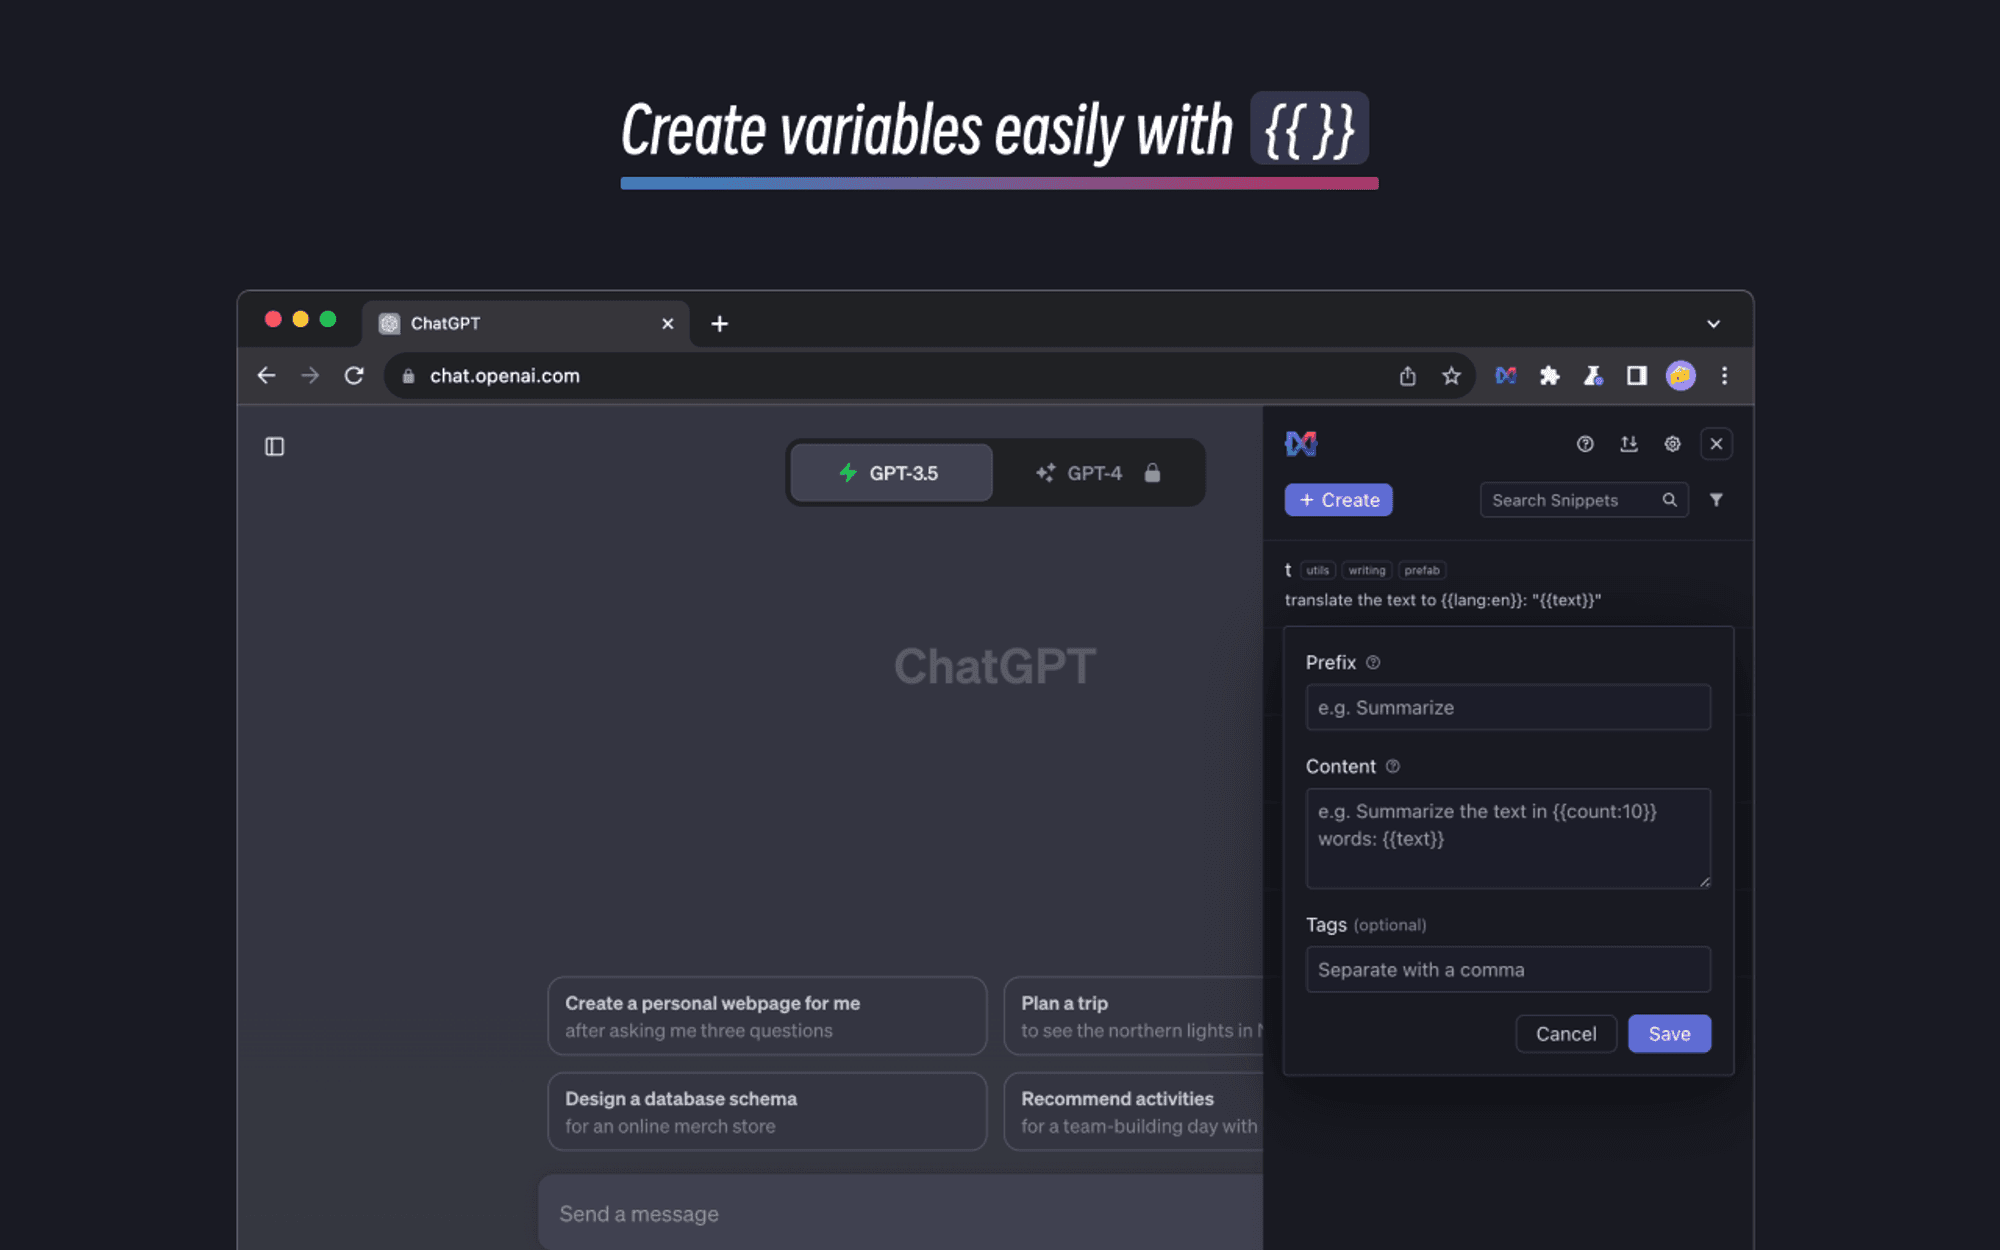Open the extension help icon
The width and height of the screenshot is (2000, 1250).
(1585, 444)
